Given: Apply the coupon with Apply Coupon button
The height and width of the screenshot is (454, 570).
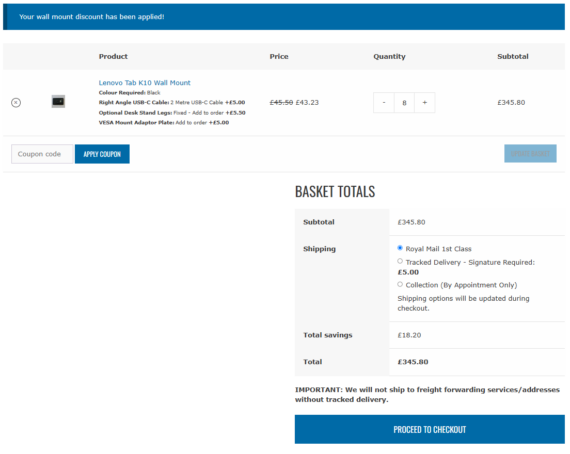Looking at the screenshot, I should [x=102, y=154].
